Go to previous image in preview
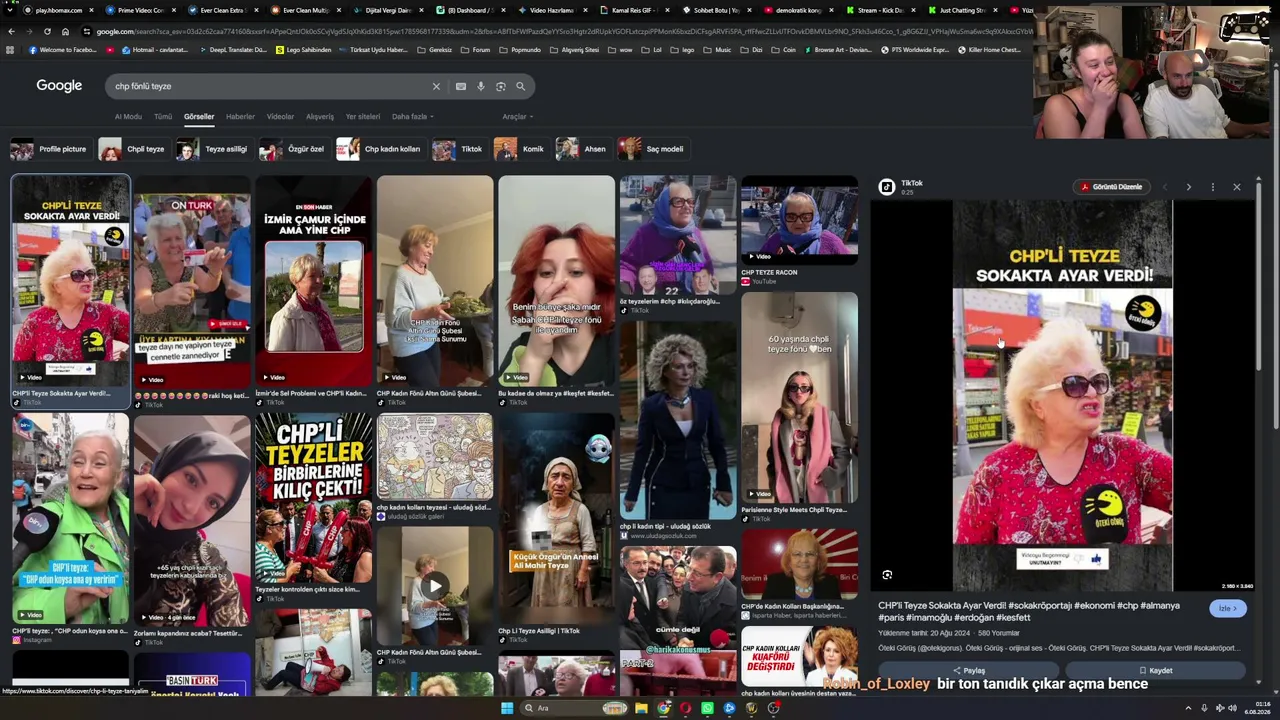This screenshot has height=720, width=1280. click(1164, 187)
